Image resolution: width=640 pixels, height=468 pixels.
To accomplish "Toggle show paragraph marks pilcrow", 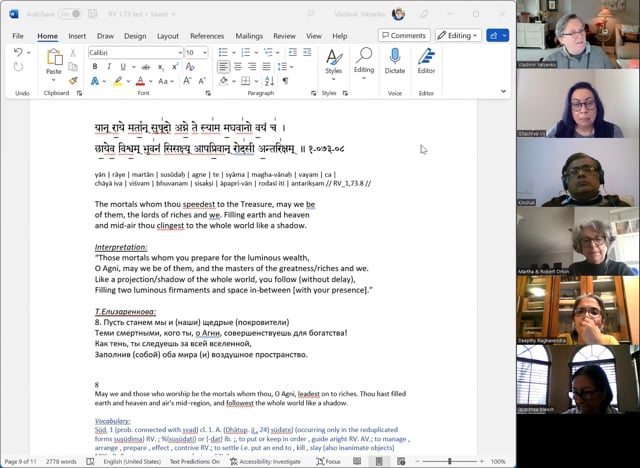I will click(x=285, y=81).
